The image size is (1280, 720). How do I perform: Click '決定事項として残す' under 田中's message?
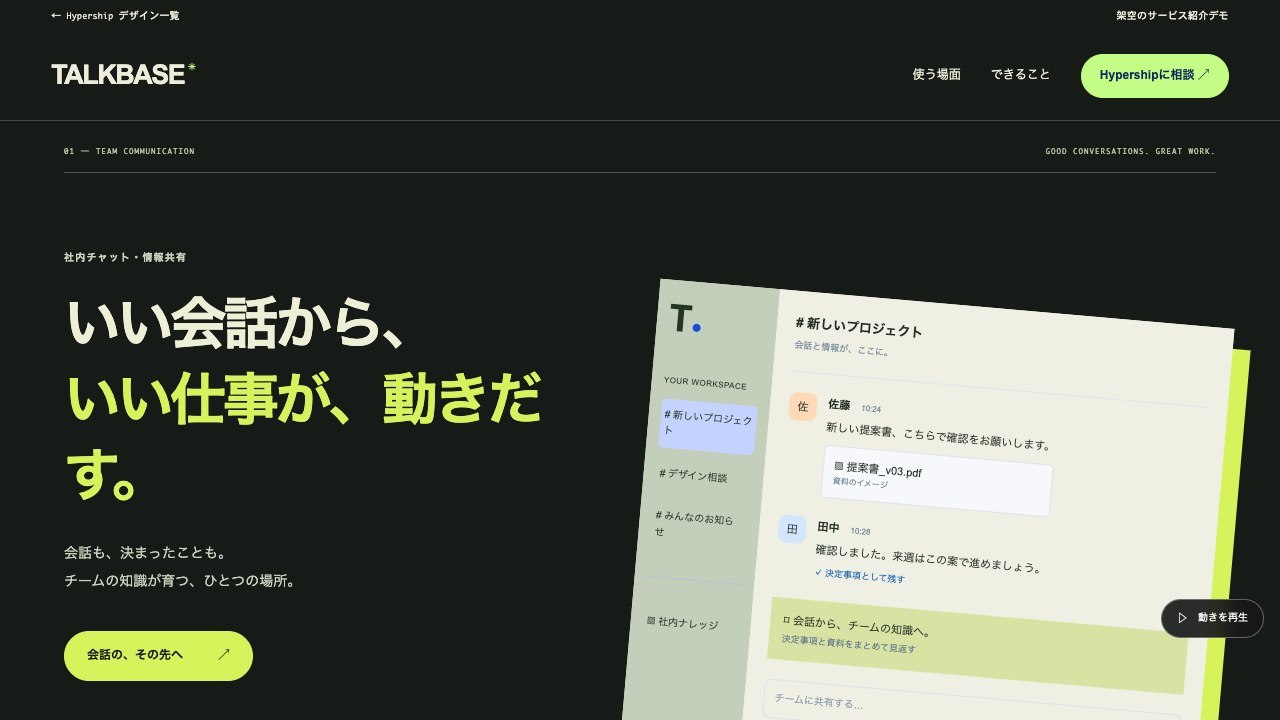point(860,577)
